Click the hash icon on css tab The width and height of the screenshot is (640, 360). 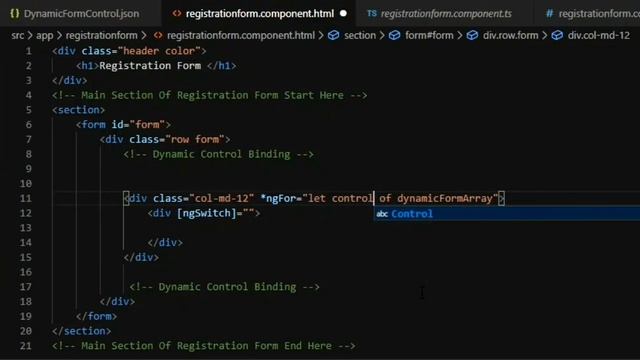point(549,13)
